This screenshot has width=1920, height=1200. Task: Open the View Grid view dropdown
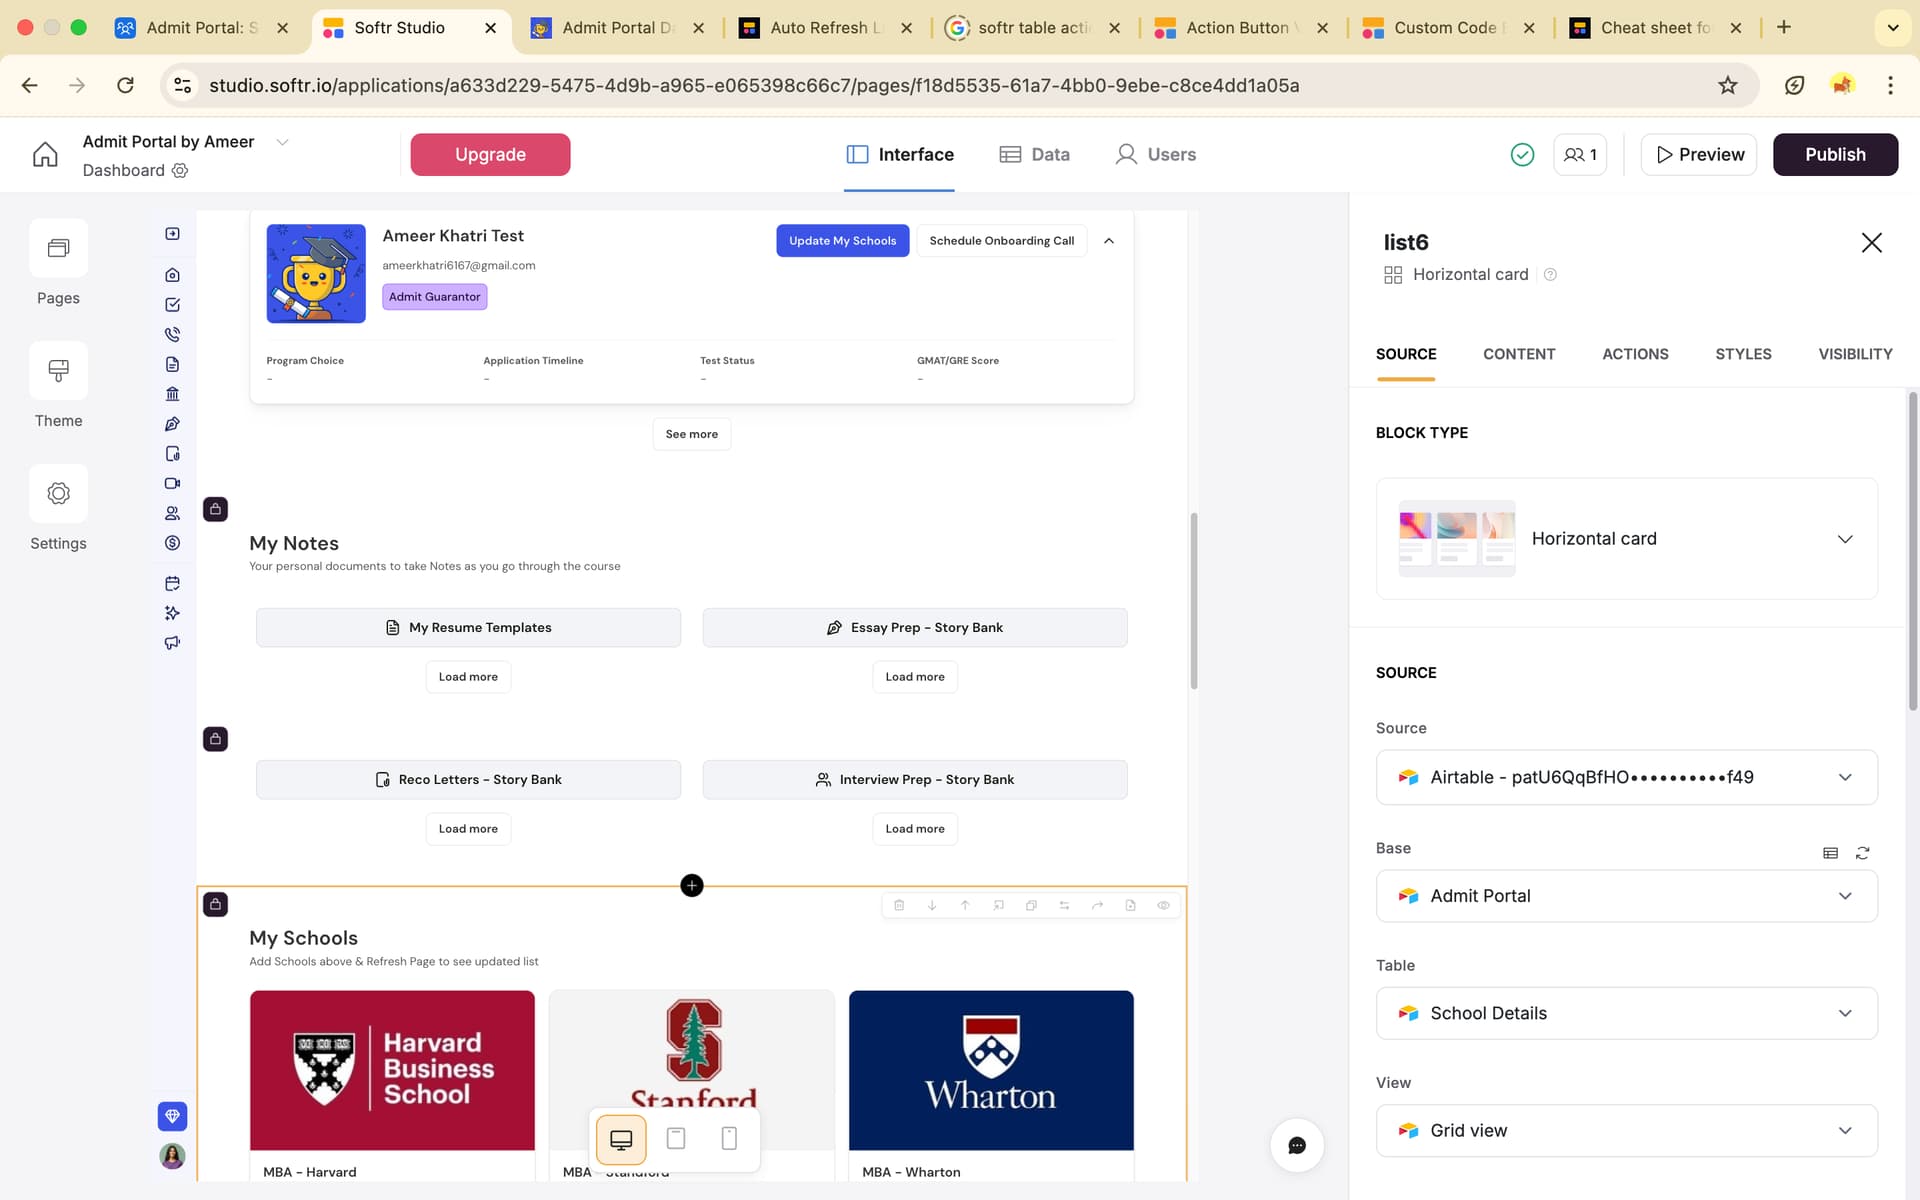[x=1626, y=1130]
